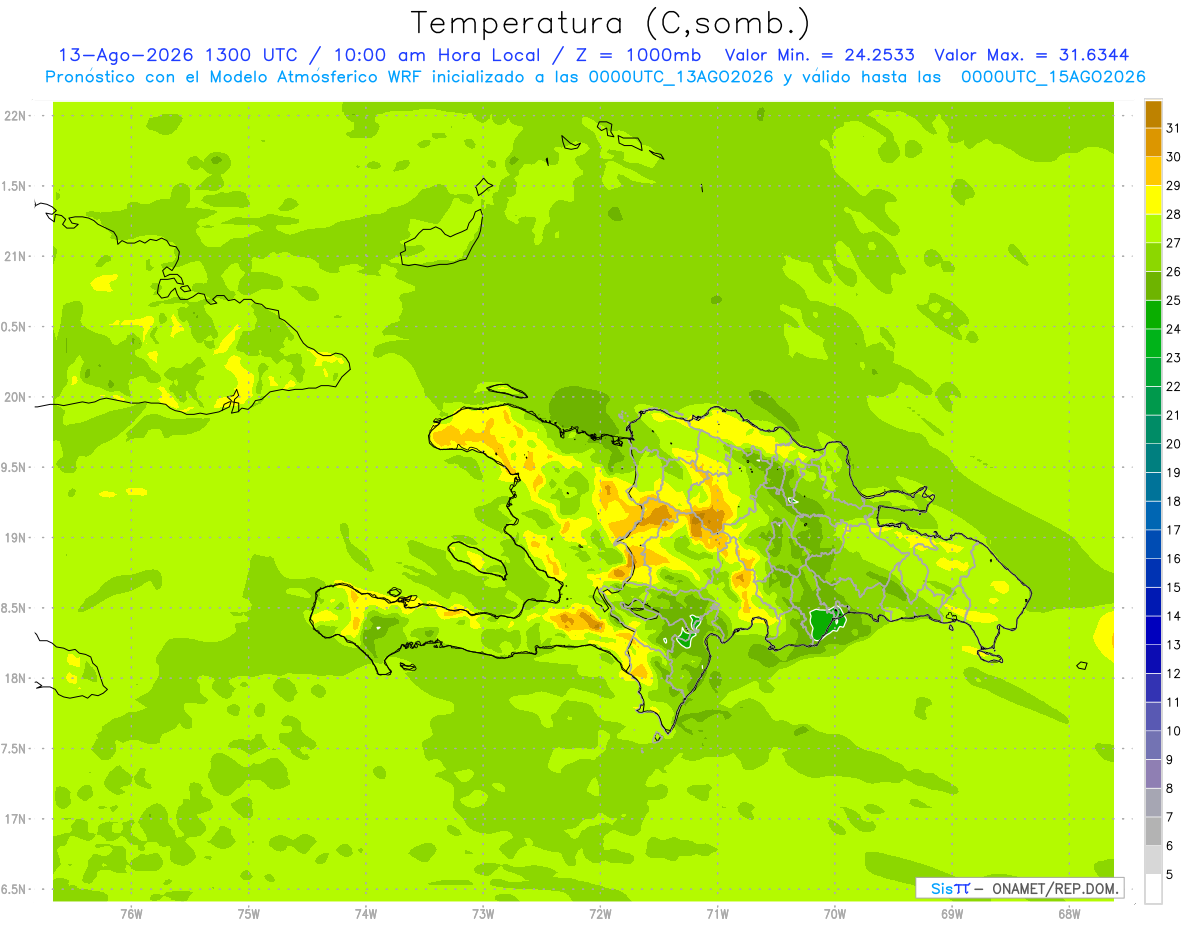1200x927 pixels.
Task: Click the "Temperatura (C,somb.)" map title
Action: [x=611, y=23]
